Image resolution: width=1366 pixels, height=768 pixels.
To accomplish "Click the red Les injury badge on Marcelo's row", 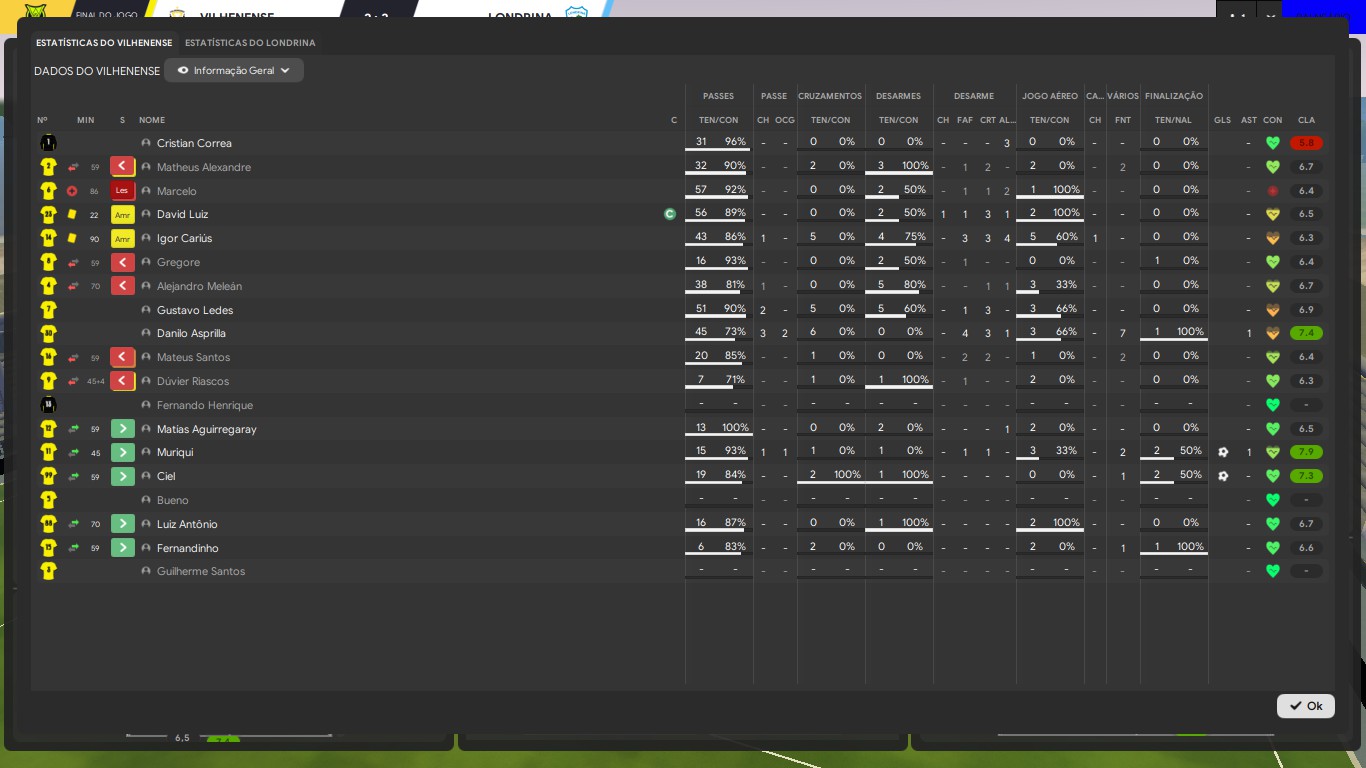I will [122, 191].
